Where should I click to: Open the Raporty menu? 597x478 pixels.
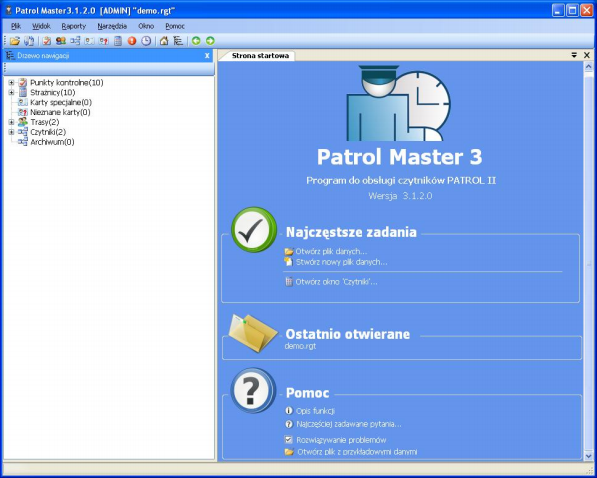(73, 26)
